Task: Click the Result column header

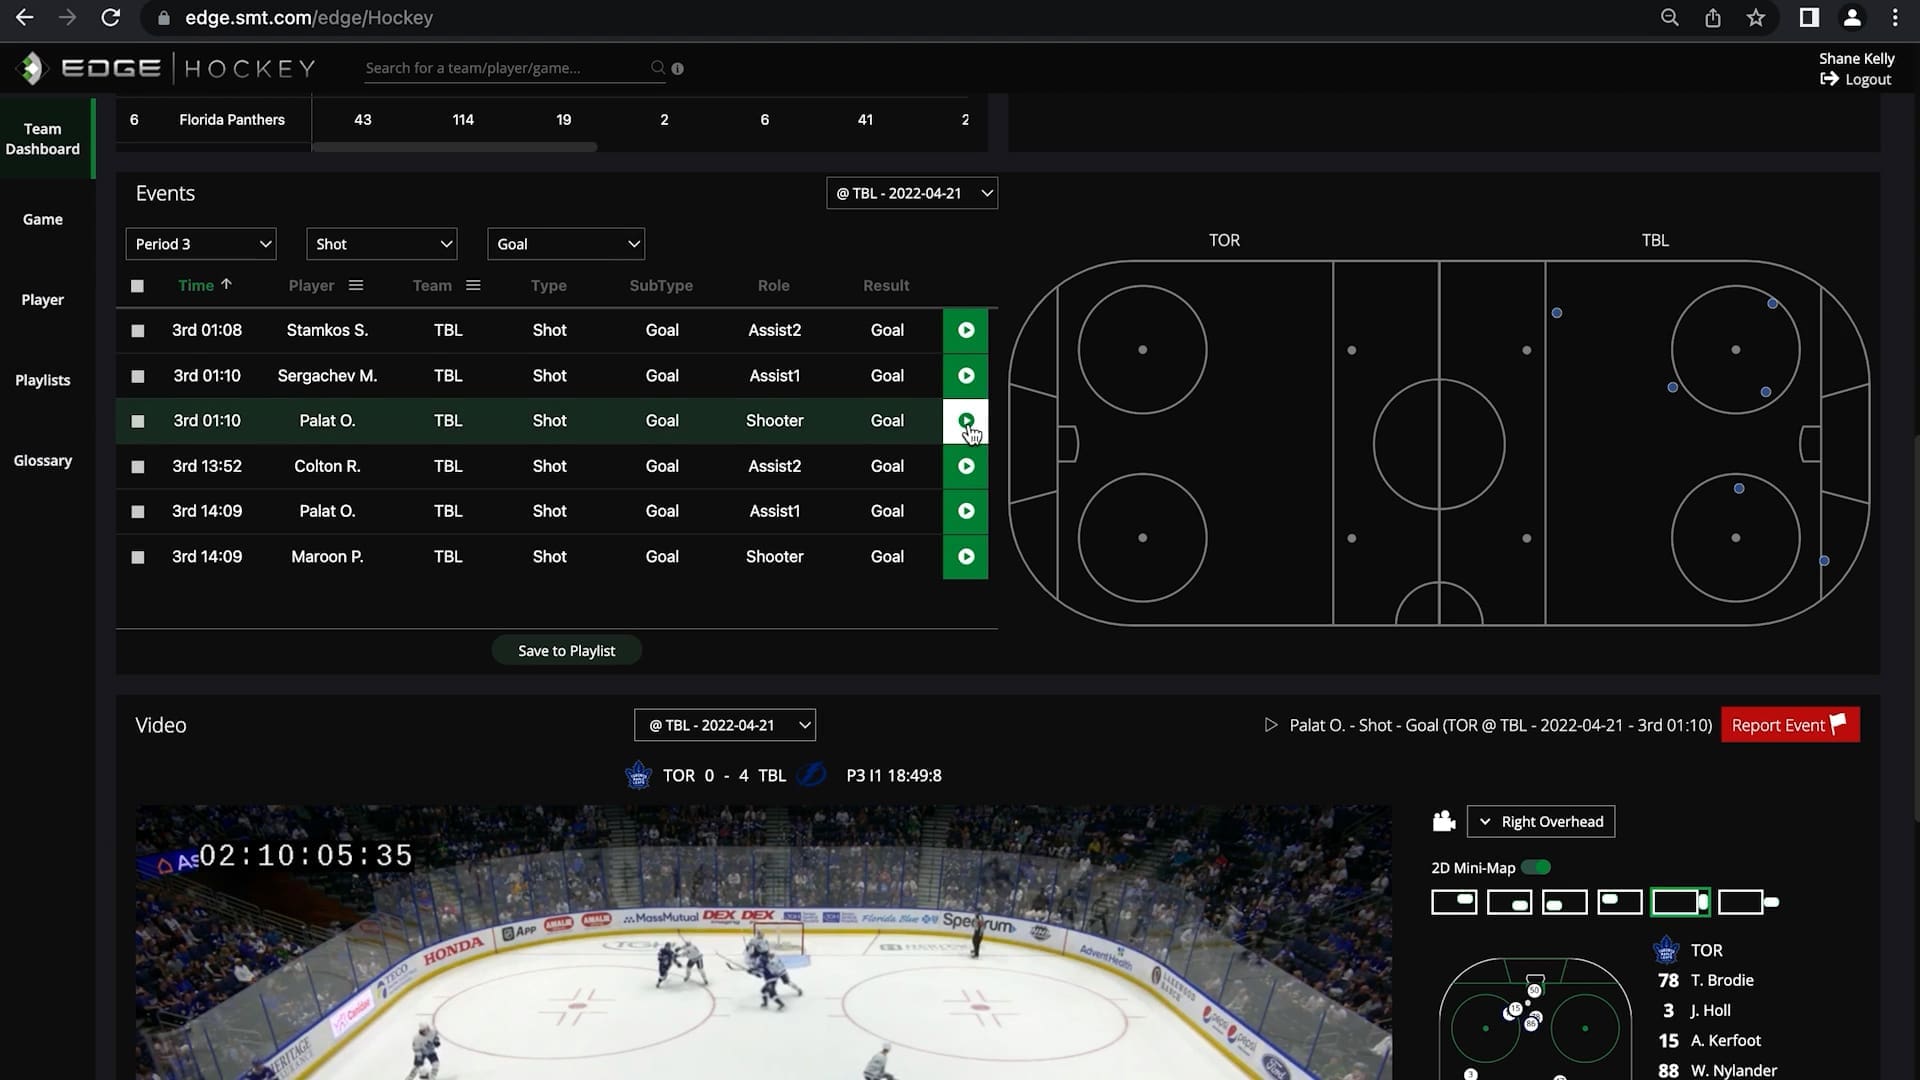Action: pyautogui.click(x=886, y=285)
